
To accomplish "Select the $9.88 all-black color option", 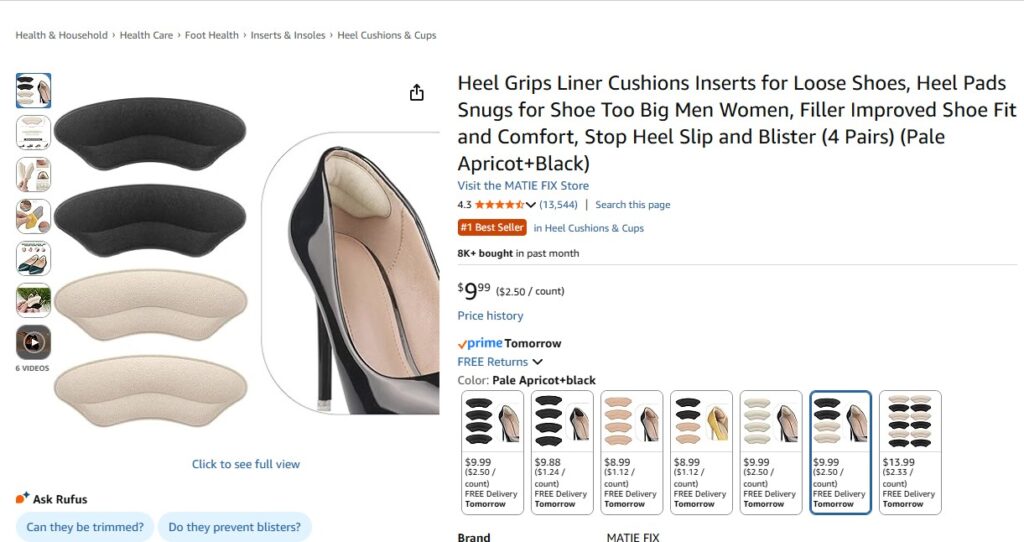I will coord(561,451).
